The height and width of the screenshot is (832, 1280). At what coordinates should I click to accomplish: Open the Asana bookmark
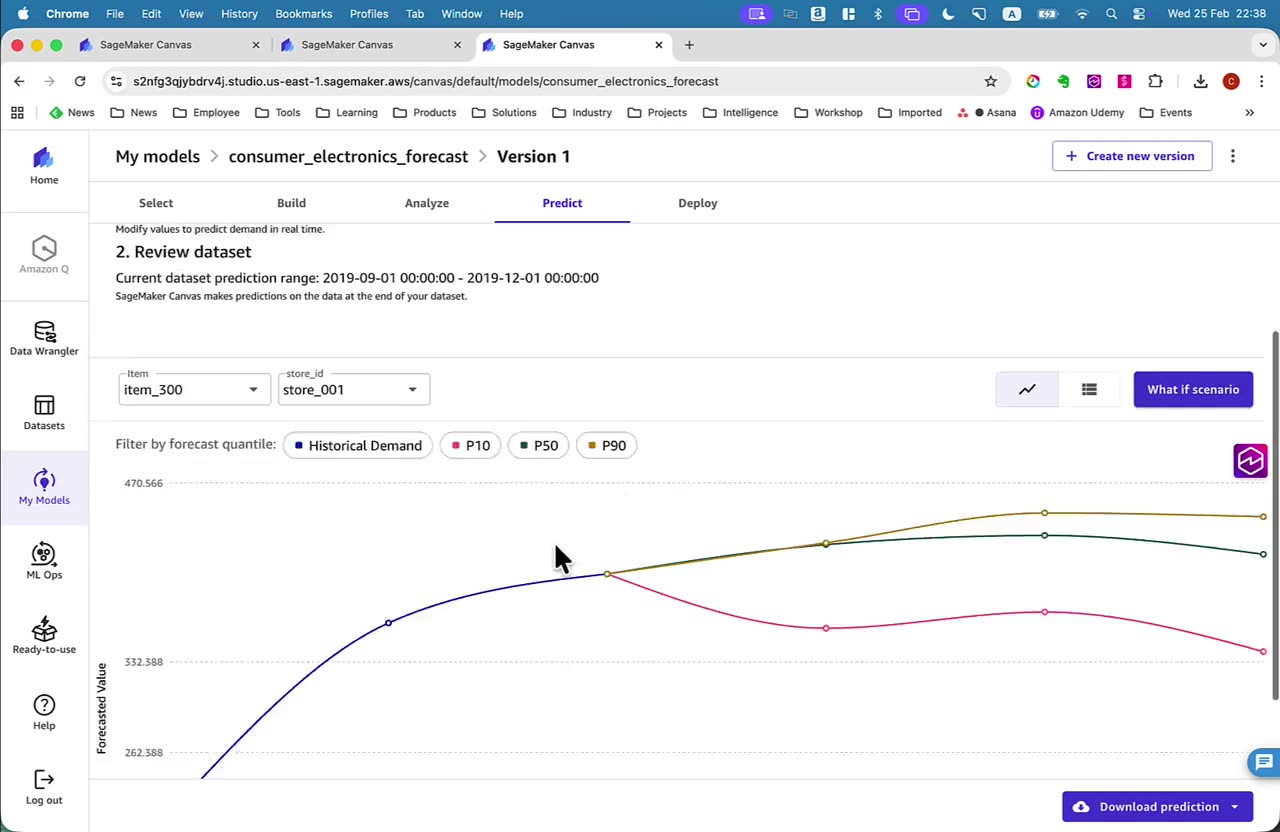986,112
